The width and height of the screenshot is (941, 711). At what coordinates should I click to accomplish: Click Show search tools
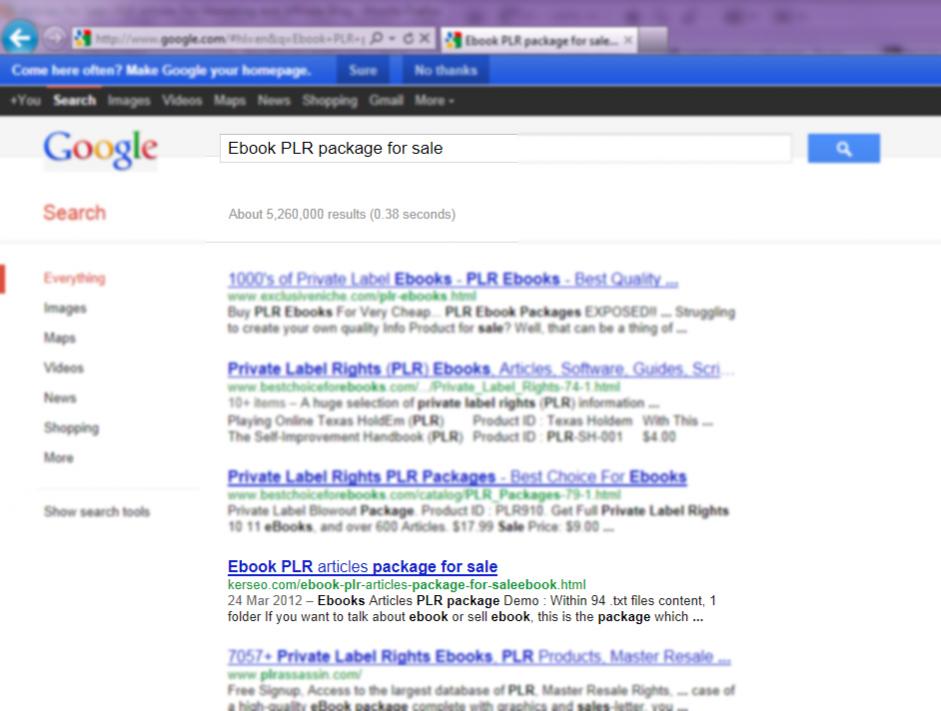point(97,511)
